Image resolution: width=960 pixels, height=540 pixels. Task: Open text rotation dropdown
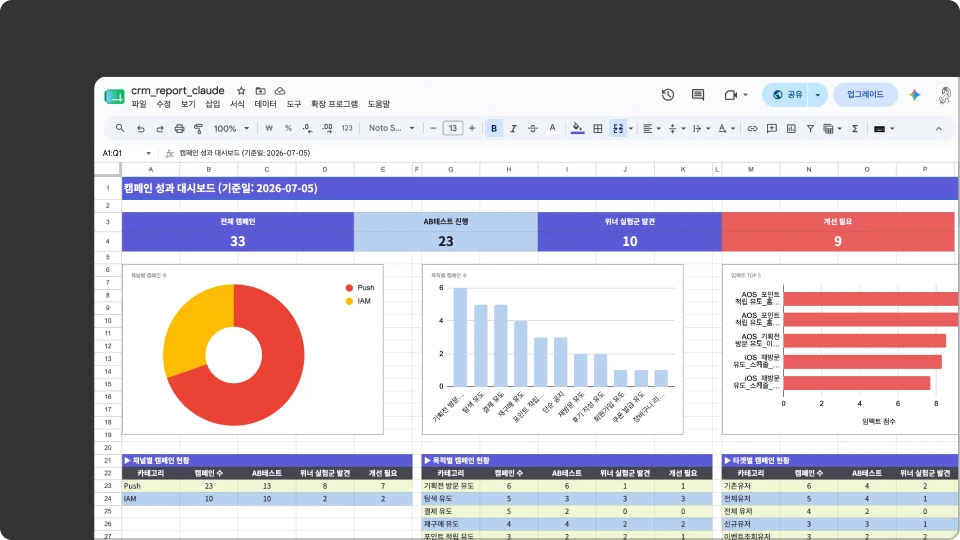pyautogui.click(x=726, y=129)
